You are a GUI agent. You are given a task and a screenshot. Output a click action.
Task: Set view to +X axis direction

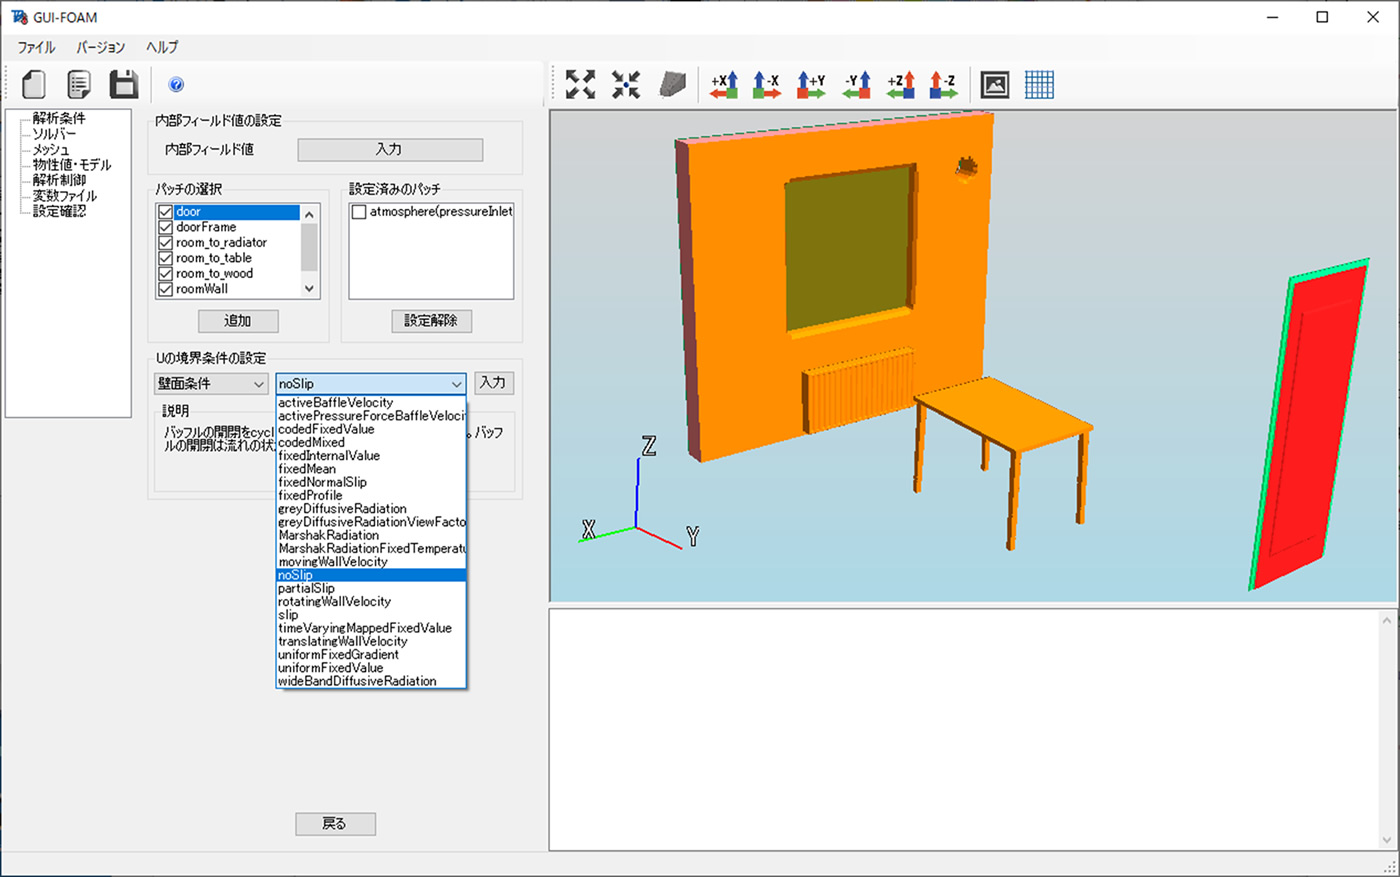[x=724, y=85]
